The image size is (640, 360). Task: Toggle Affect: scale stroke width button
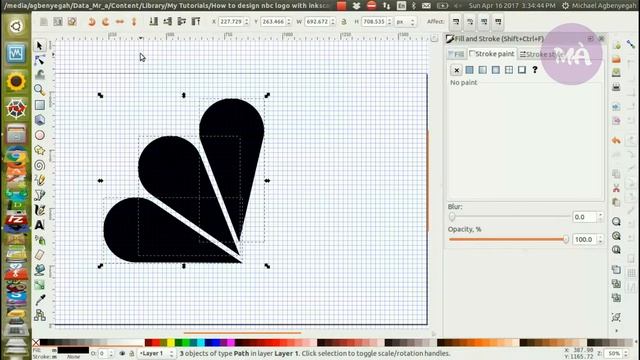tap(456, 22)
